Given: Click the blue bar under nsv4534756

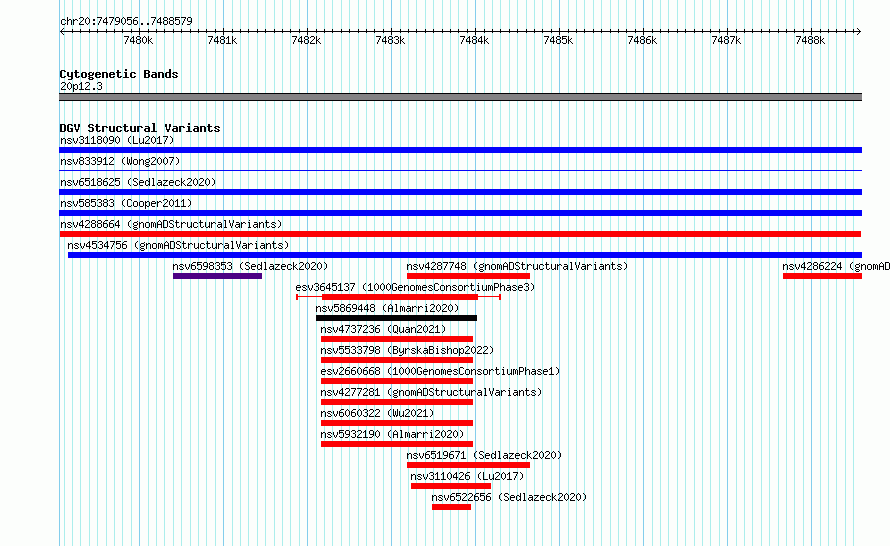Looking at the screenshot, I should click(x=465, y=255).
